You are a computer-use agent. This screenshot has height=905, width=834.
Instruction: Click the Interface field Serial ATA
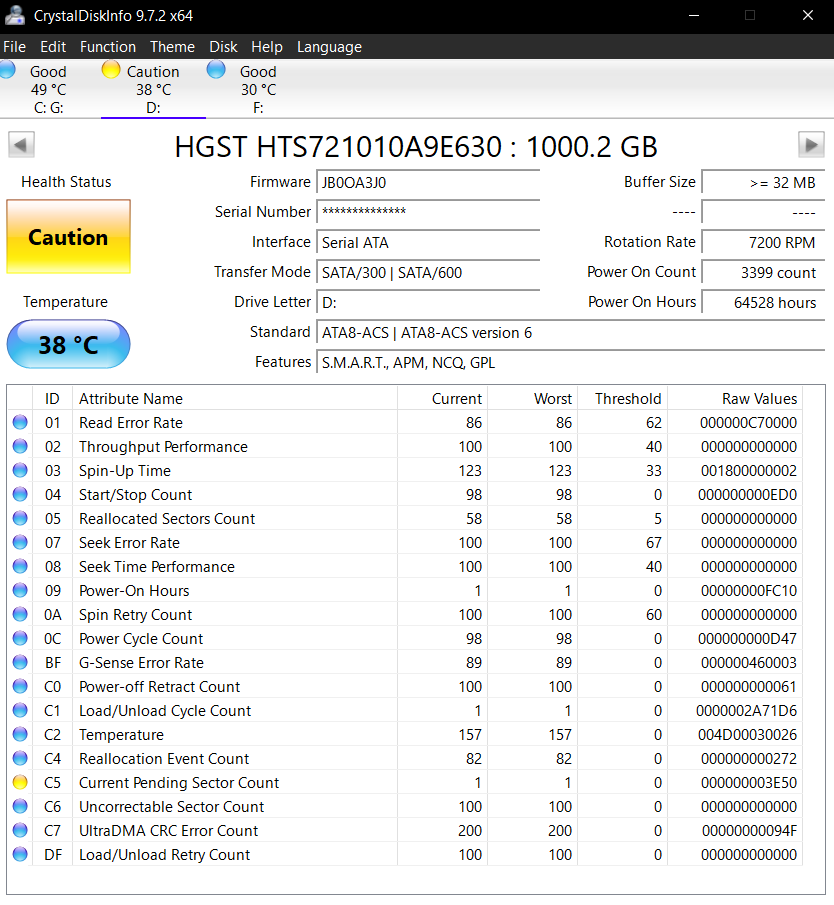coord(428,242)
